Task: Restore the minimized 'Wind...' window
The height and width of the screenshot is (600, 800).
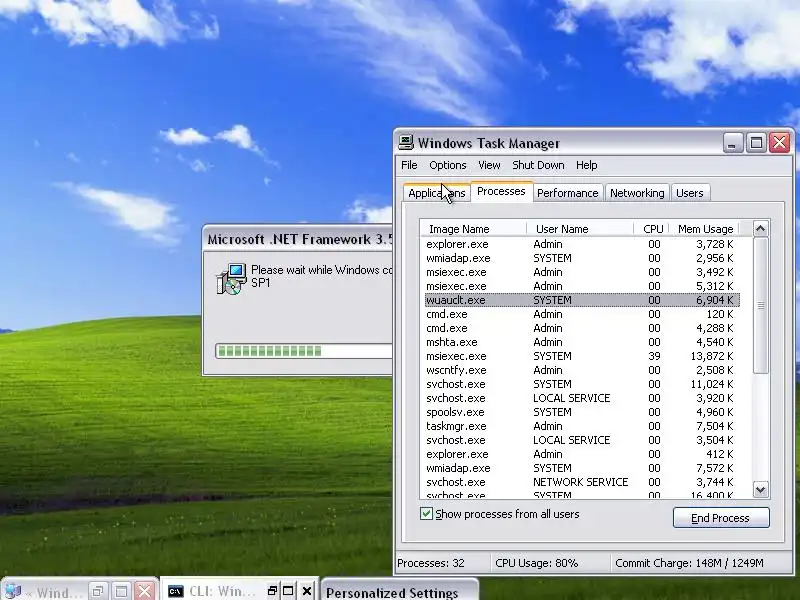Action: pyautogui.click(x=98, y=591)
